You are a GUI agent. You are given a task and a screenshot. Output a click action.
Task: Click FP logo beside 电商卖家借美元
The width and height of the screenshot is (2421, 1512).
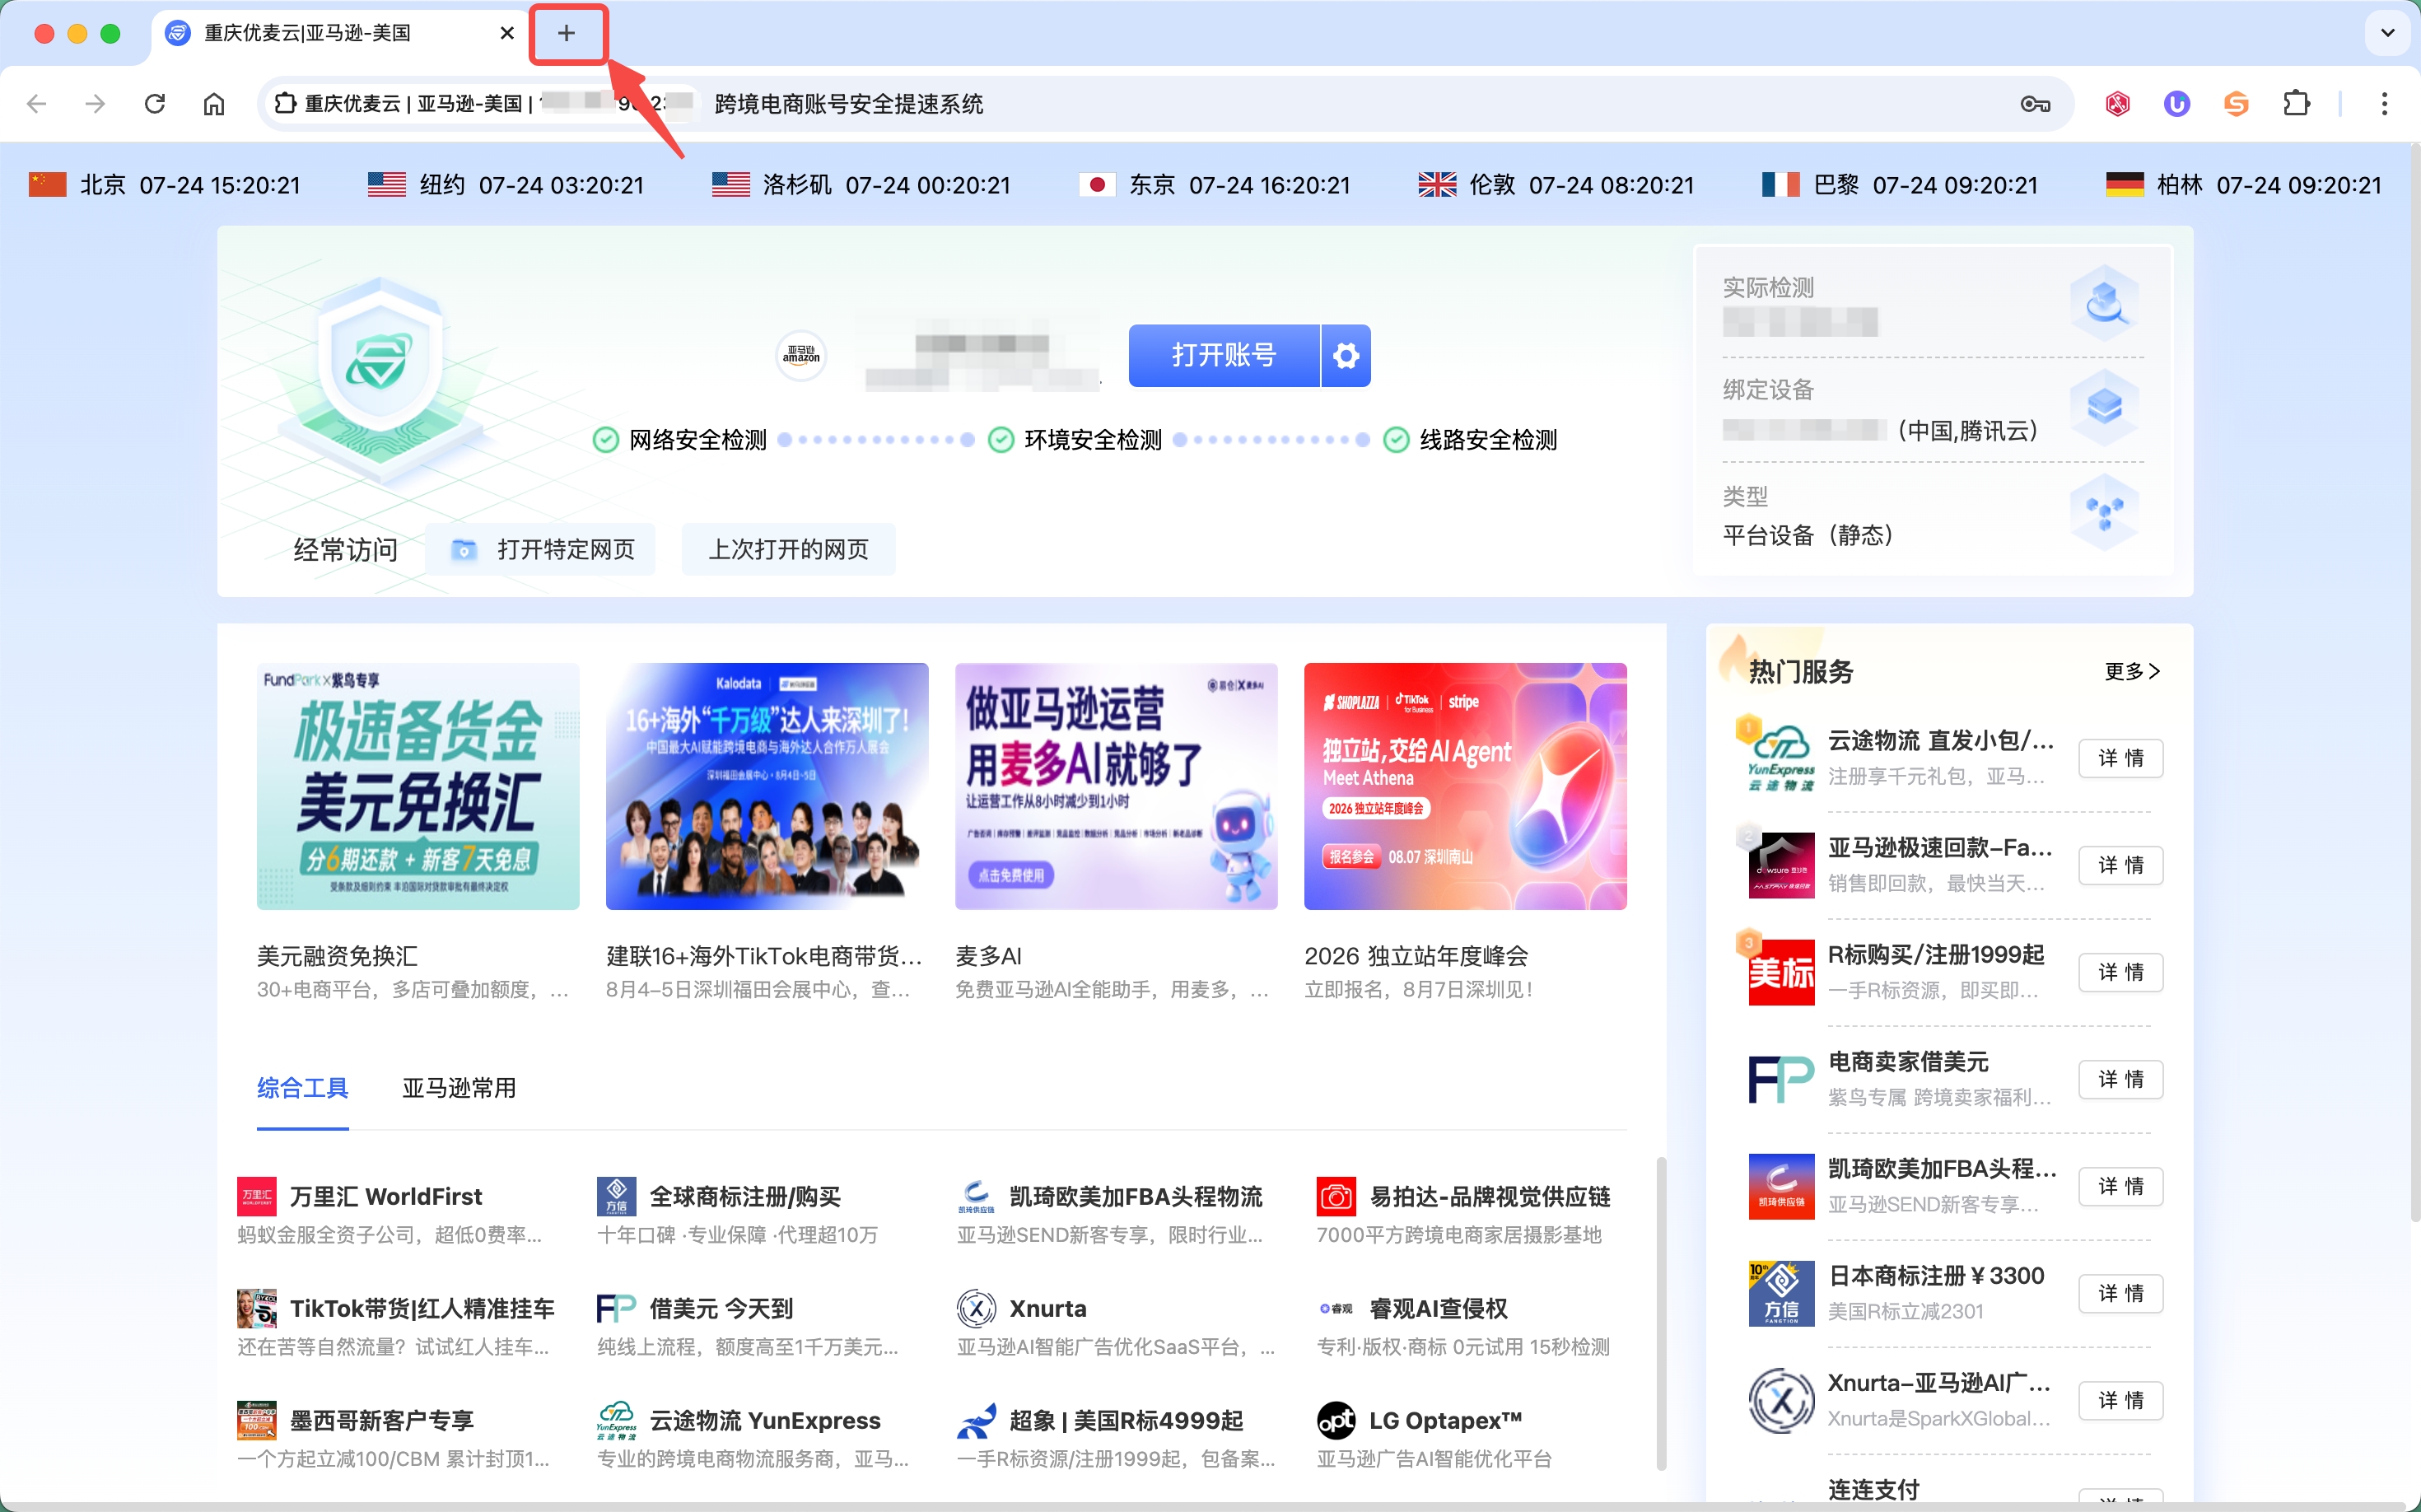click(1781, 1079)
